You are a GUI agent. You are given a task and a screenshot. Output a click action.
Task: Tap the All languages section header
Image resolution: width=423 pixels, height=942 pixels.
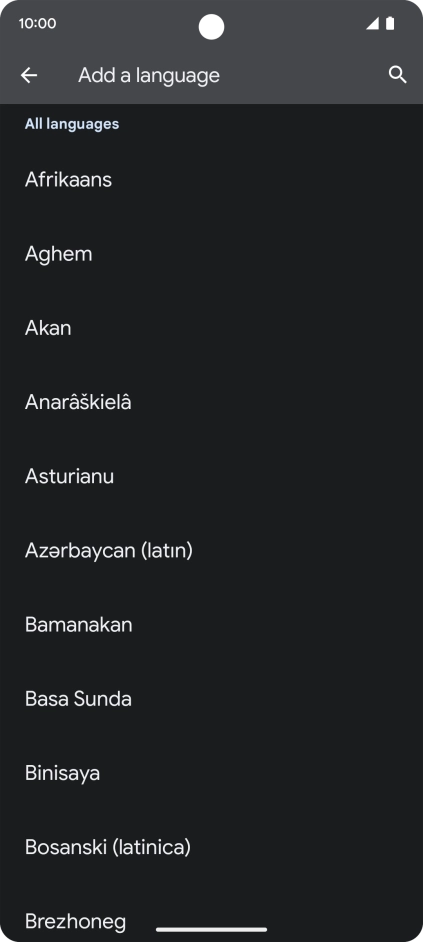pyautogui.click(x=72, y=124)
